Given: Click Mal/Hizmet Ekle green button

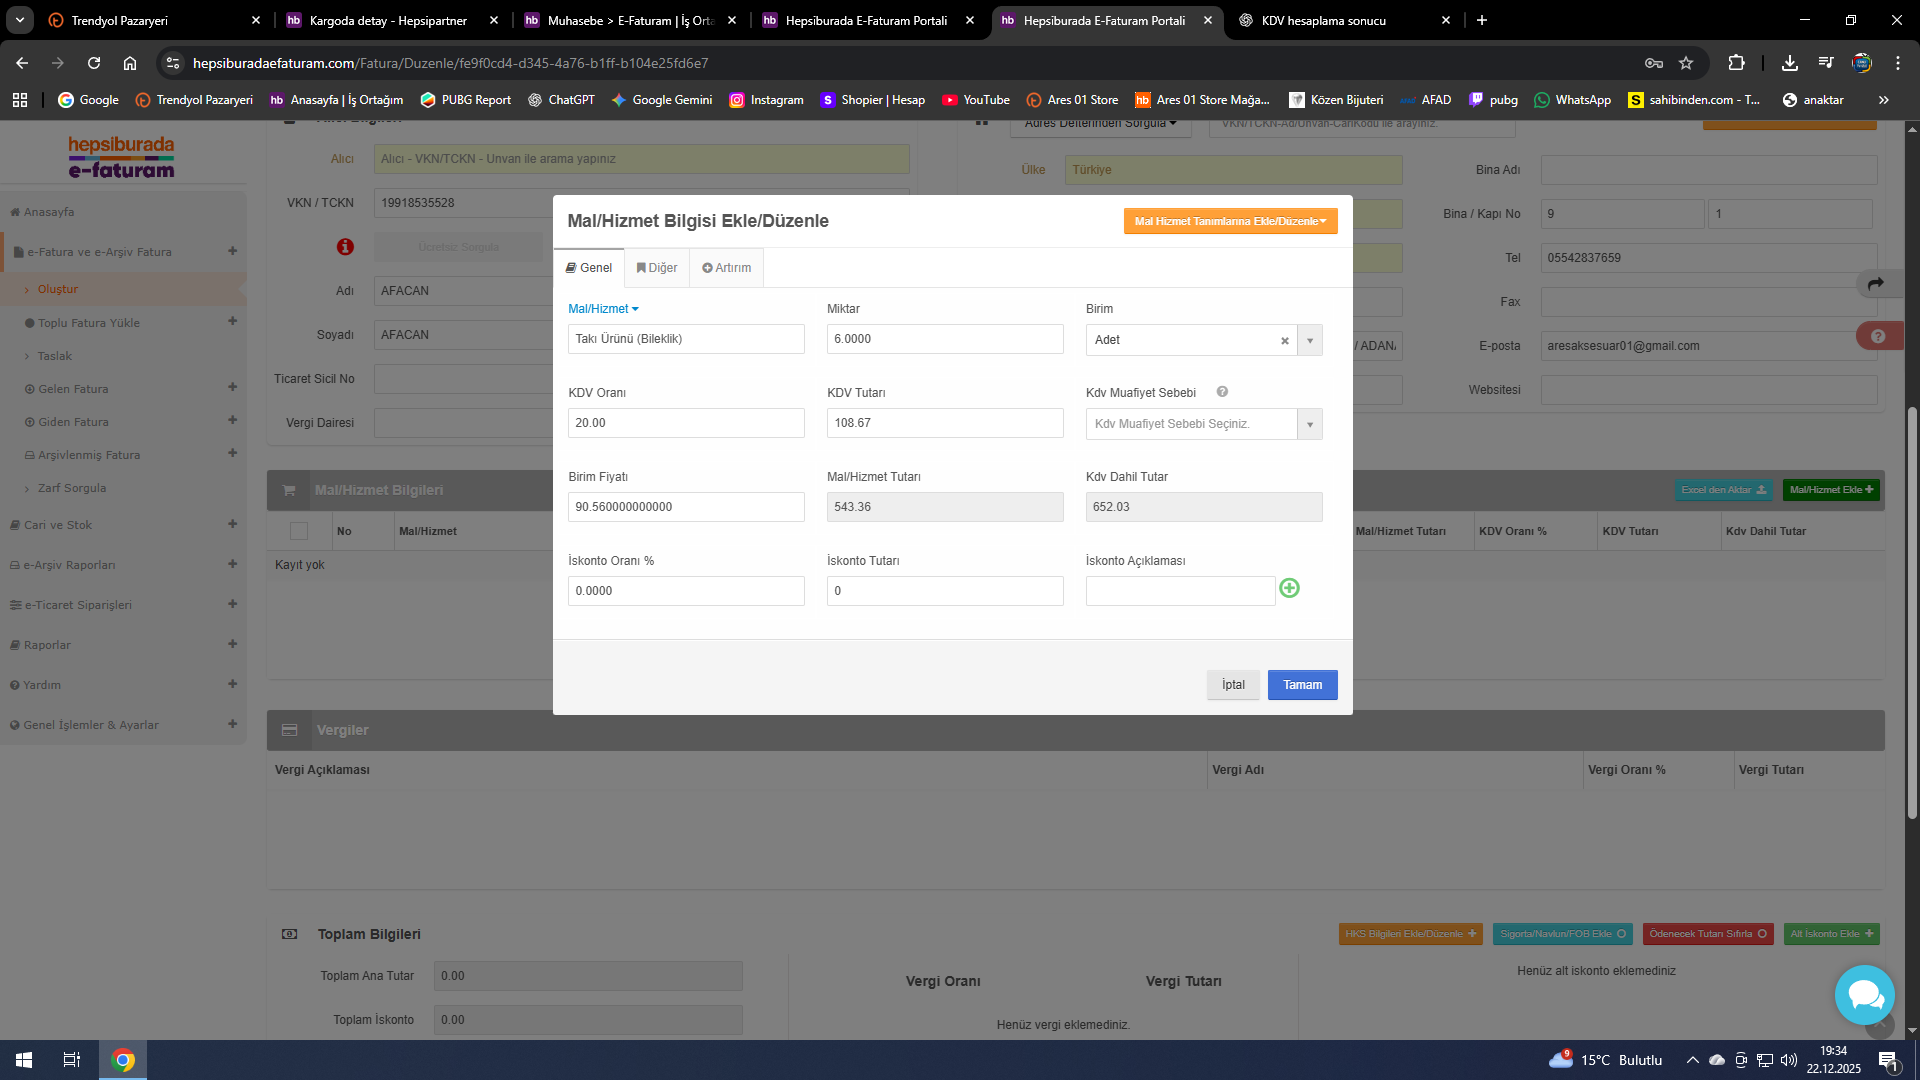Looking at the screenshot, I should tap(1831, 490).
